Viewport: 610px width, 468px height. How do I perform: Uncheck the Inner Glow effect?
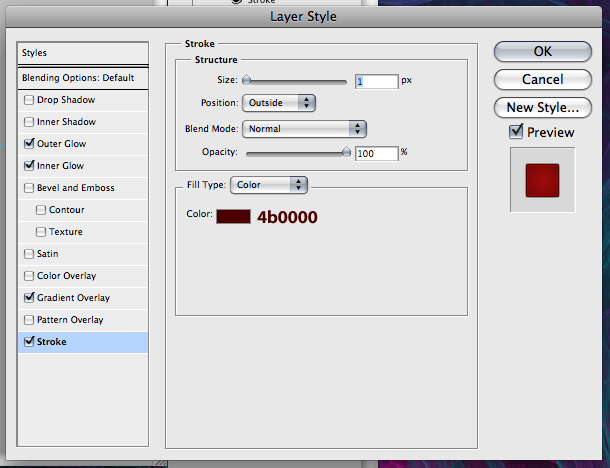(29, 166)
